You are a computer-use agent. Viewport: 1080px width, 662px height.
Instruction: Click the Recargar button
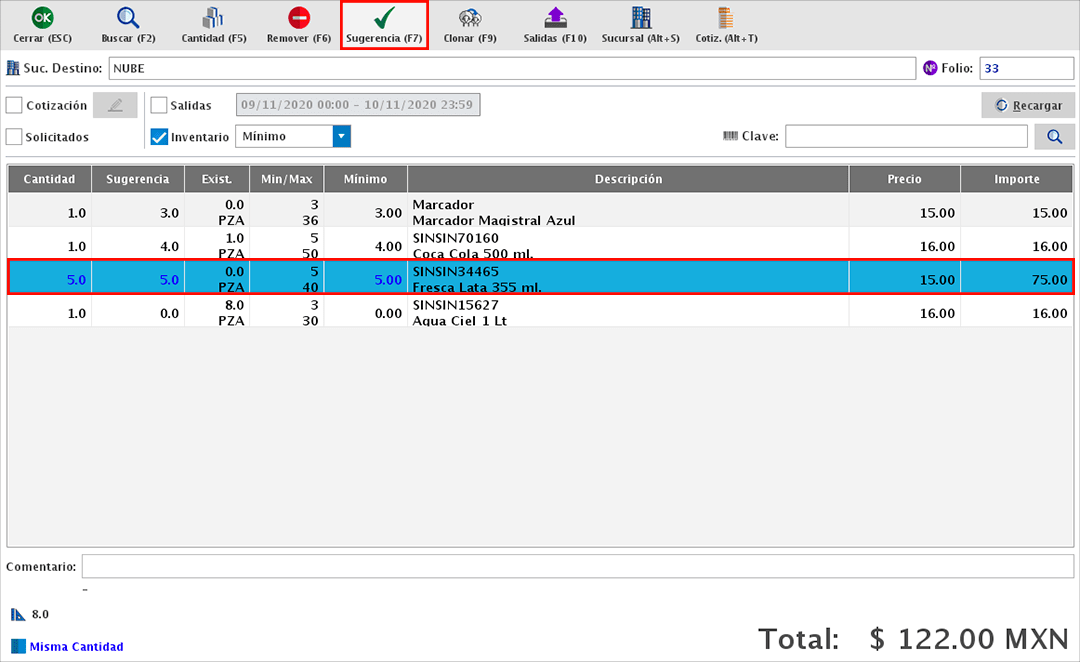[1027, 105]
